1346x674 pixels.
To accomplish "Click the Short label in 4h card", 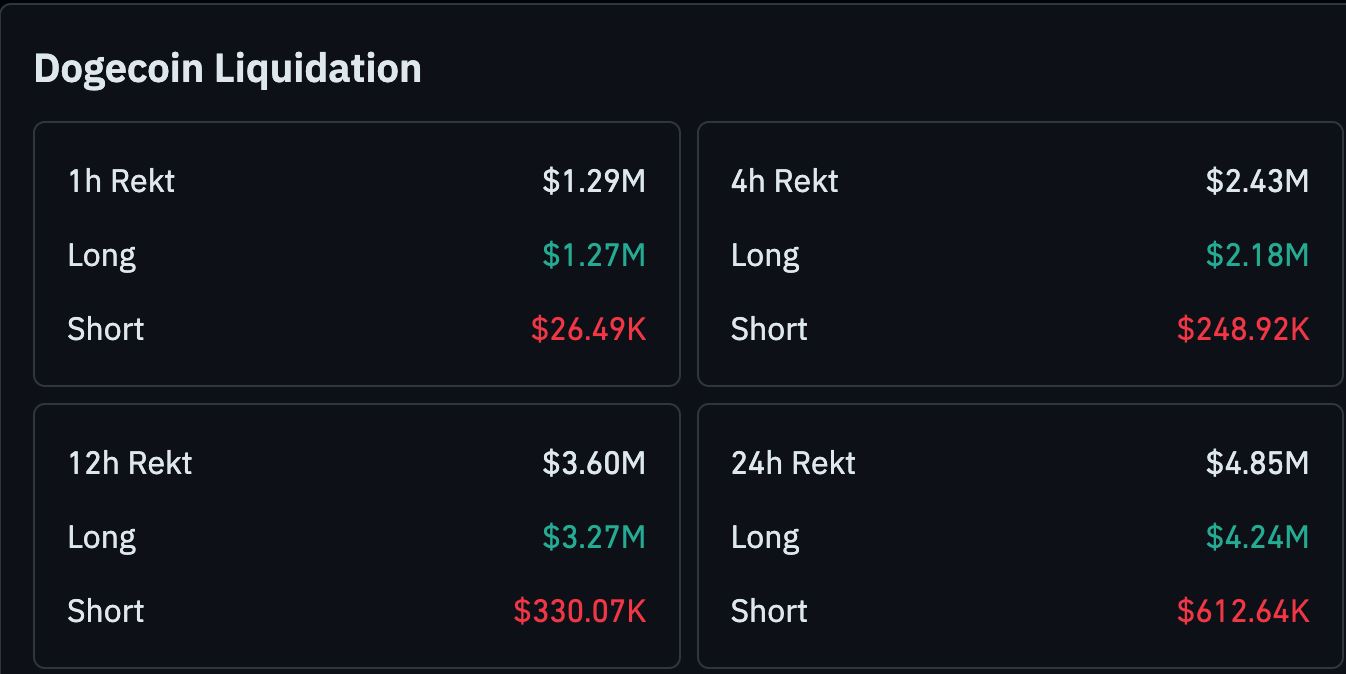I will 769,329.
